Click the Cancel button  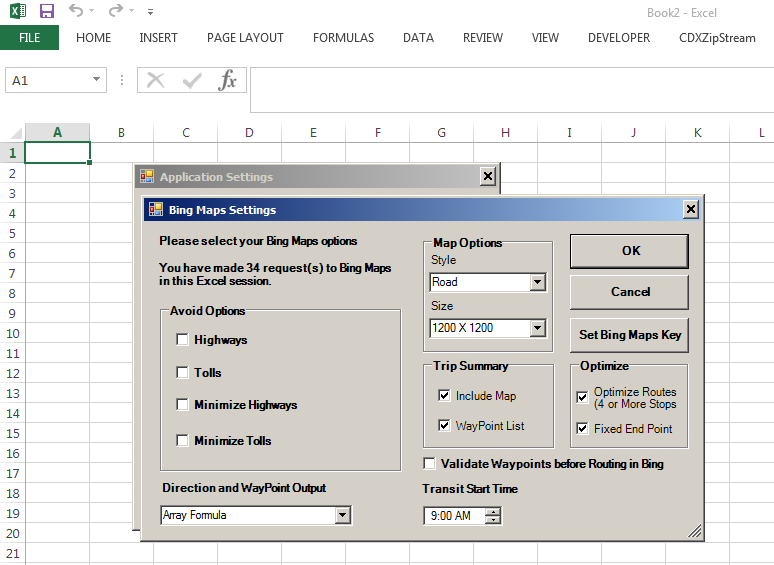629,292
